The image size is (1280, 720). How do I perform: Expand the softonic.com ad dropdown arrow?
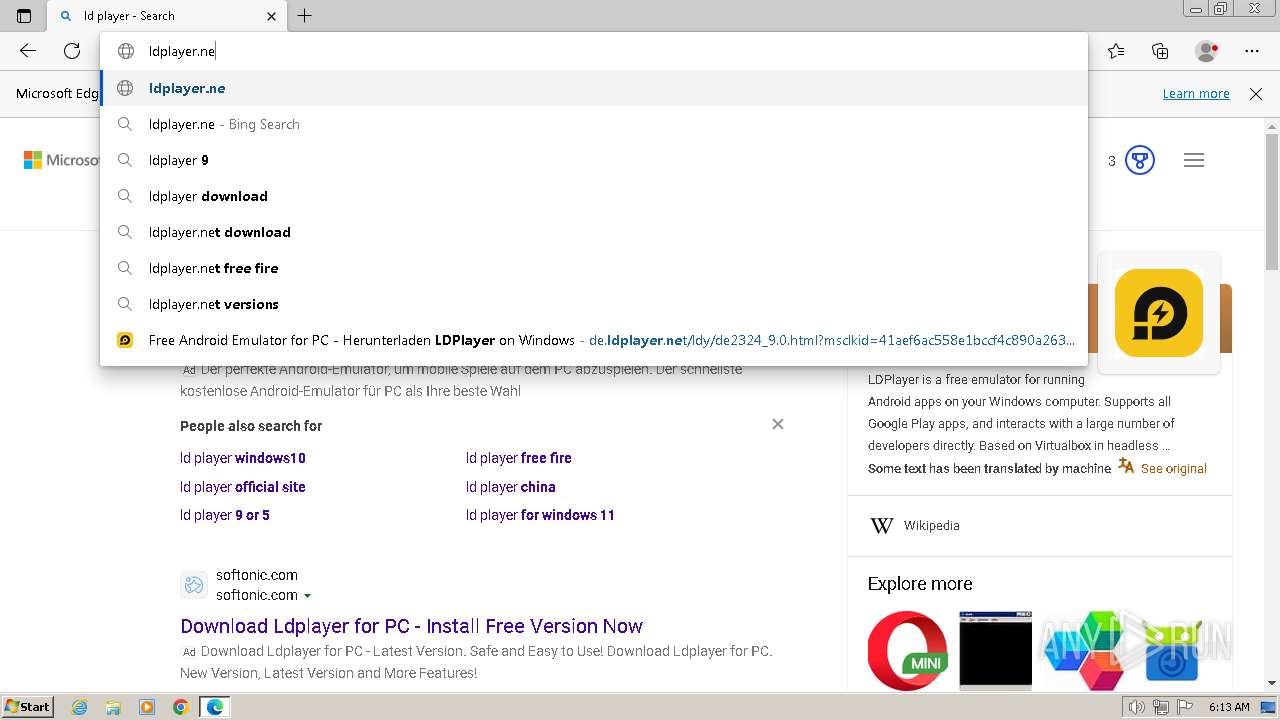tap(307, 596)
